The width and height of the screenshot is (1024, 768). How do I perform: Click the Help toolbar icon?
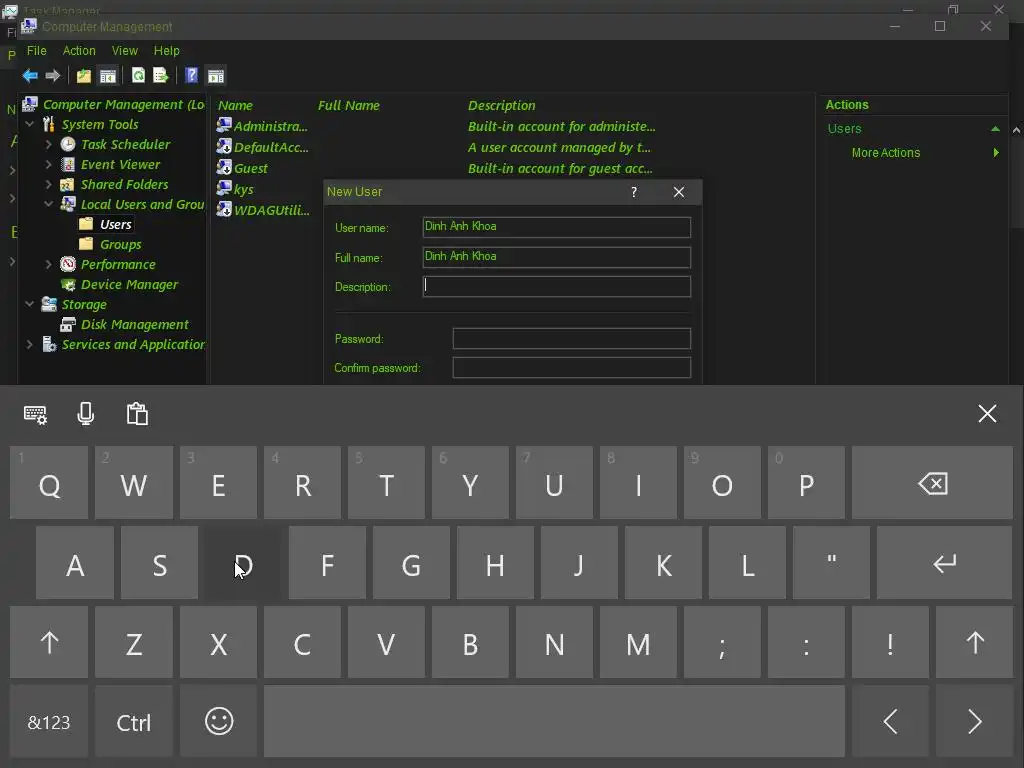(191, 76)
